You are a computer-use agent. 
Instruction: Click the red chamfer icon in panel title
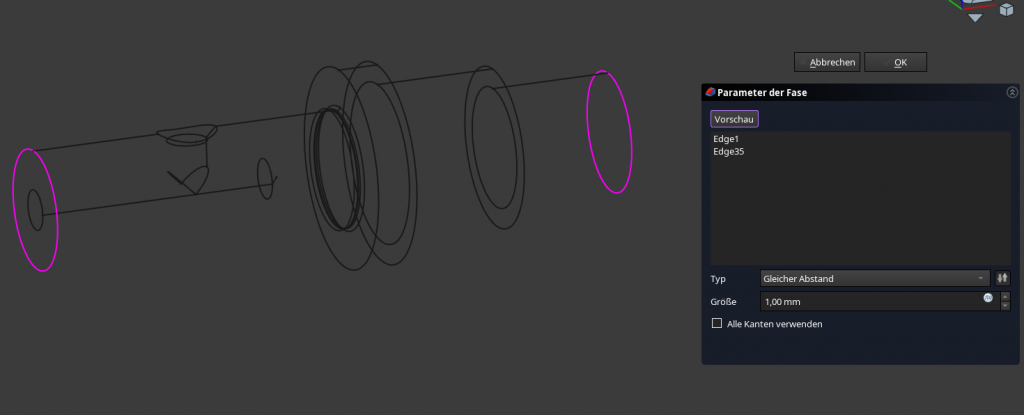coord(711,92)
